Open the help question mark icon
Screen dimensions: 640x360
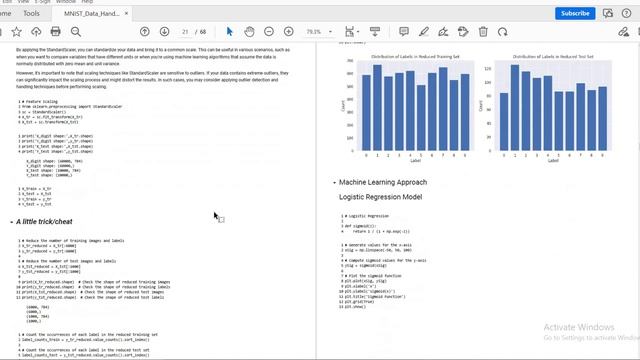pyautogui.click(x=627, y=13)
